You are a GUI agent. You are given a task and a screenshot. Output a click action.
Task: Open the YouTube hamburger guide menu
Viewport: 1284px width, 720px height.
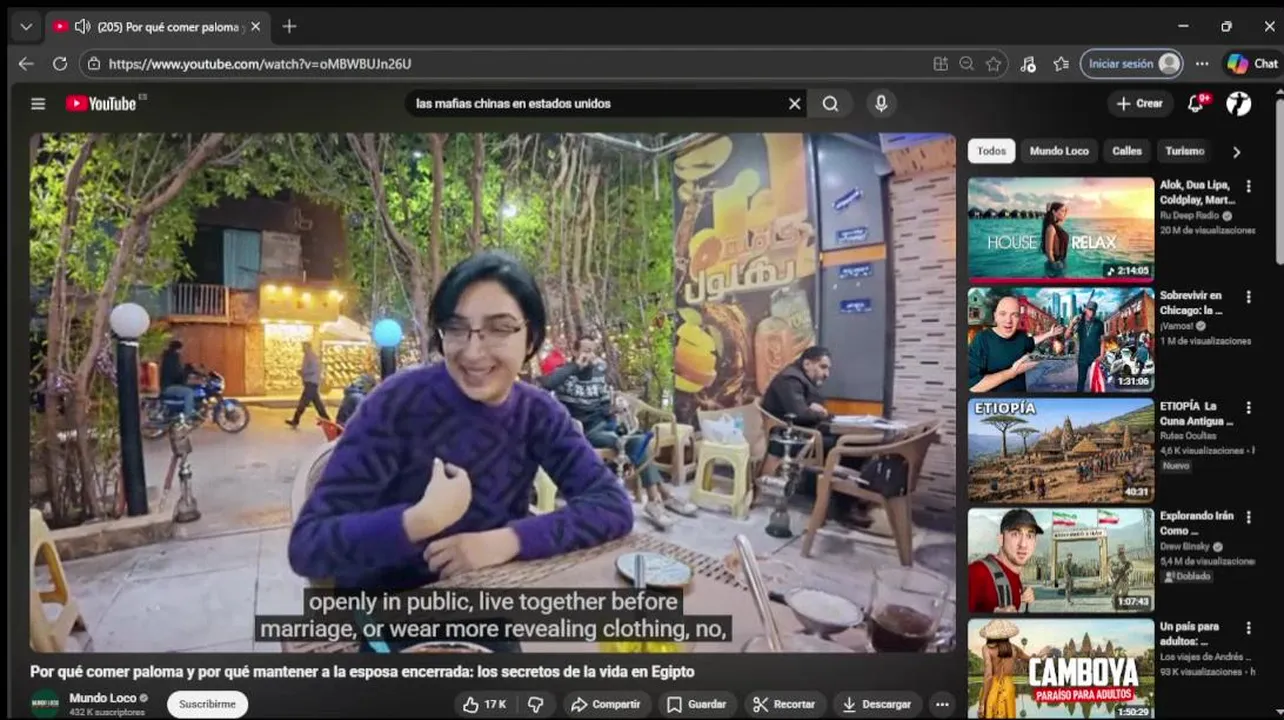(38, 103)
